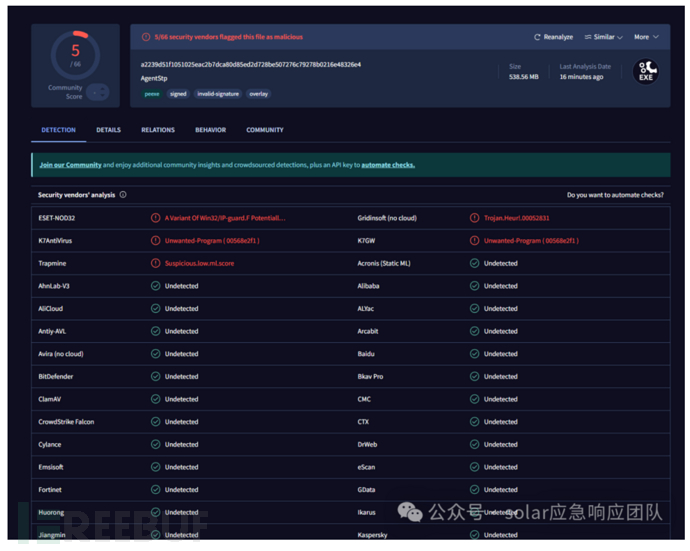Click the Acronis (Static ML) vendor name
The width and height of the screenshot is (690, 551).
pos(384,263)
